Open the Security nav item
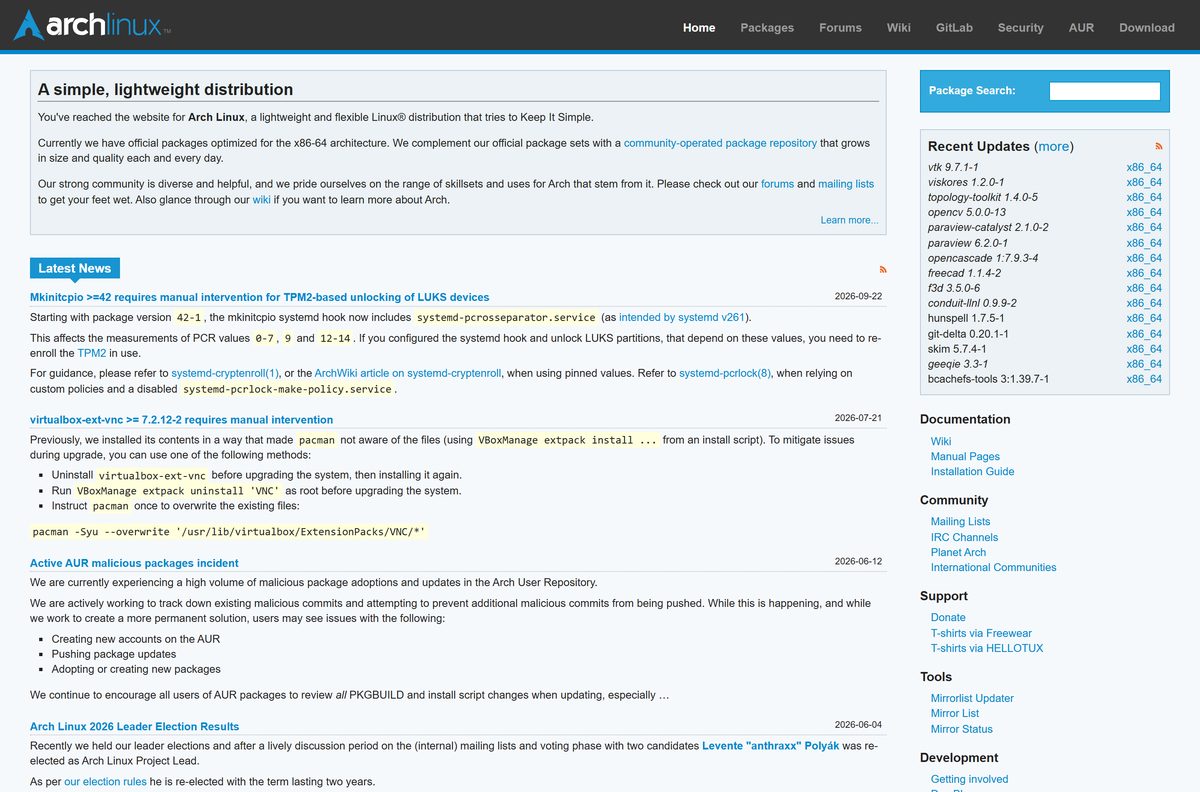Screen dimensions: 1200x792 (1020, 27)
